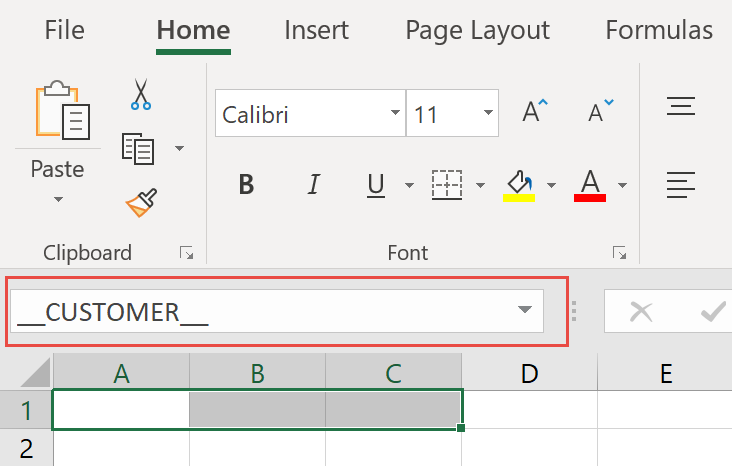Open the File tab

pyautogui.click(x=64, y=30)
